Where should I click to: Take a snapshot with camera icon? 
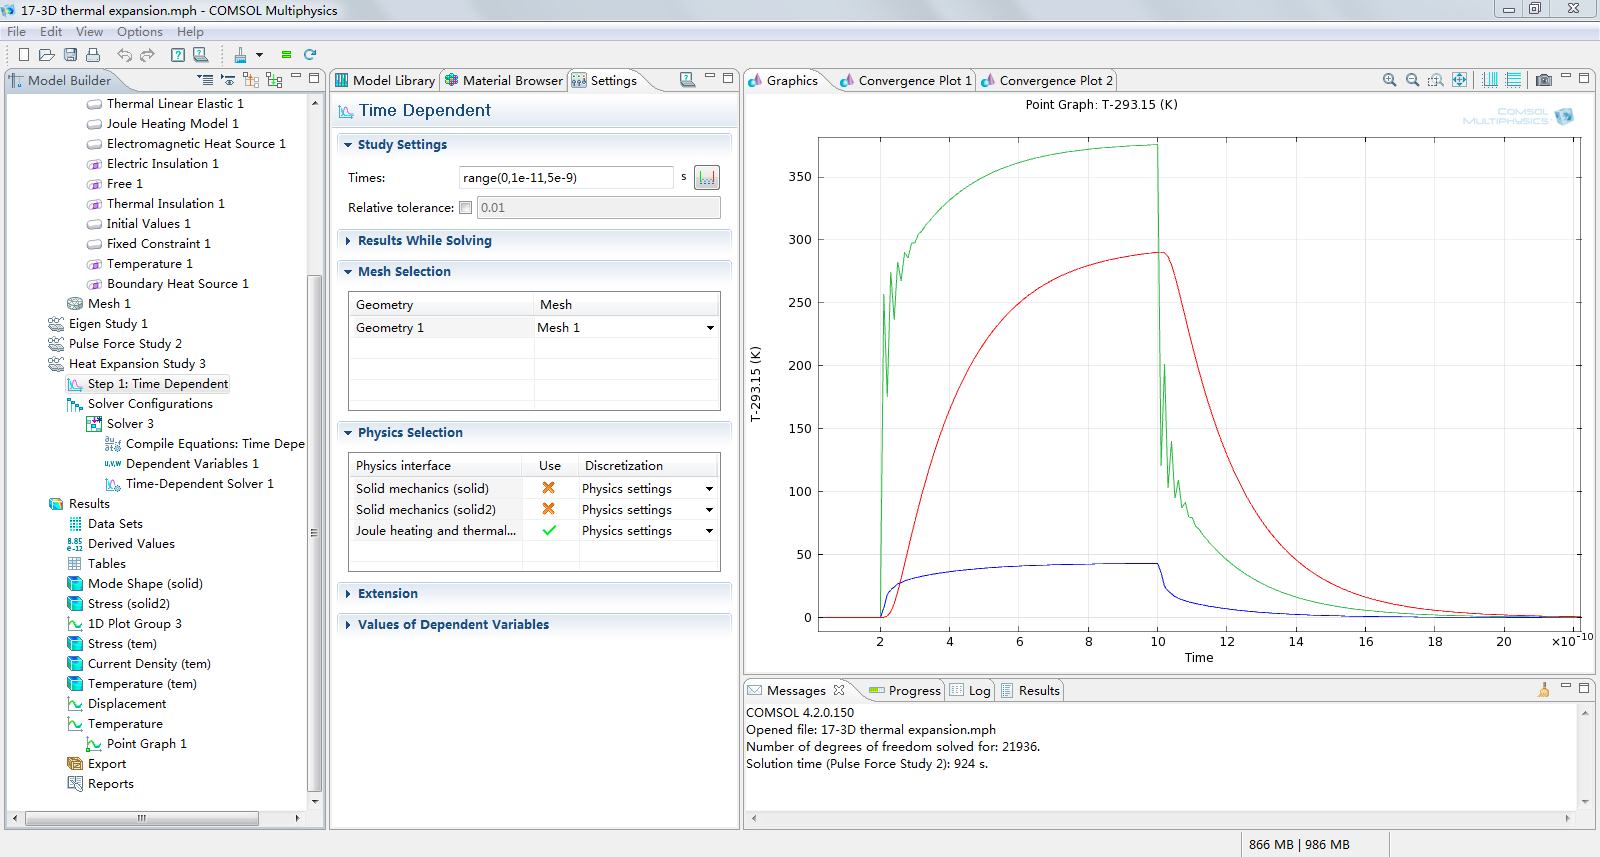coord(1543,80)
